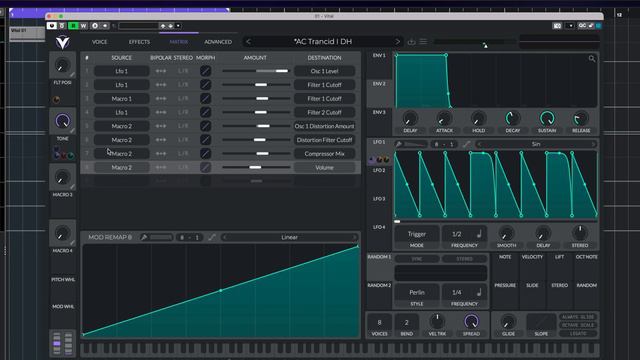
Task: Toggle stereo L/R for row 7
Action: click(x=183, y=153)
